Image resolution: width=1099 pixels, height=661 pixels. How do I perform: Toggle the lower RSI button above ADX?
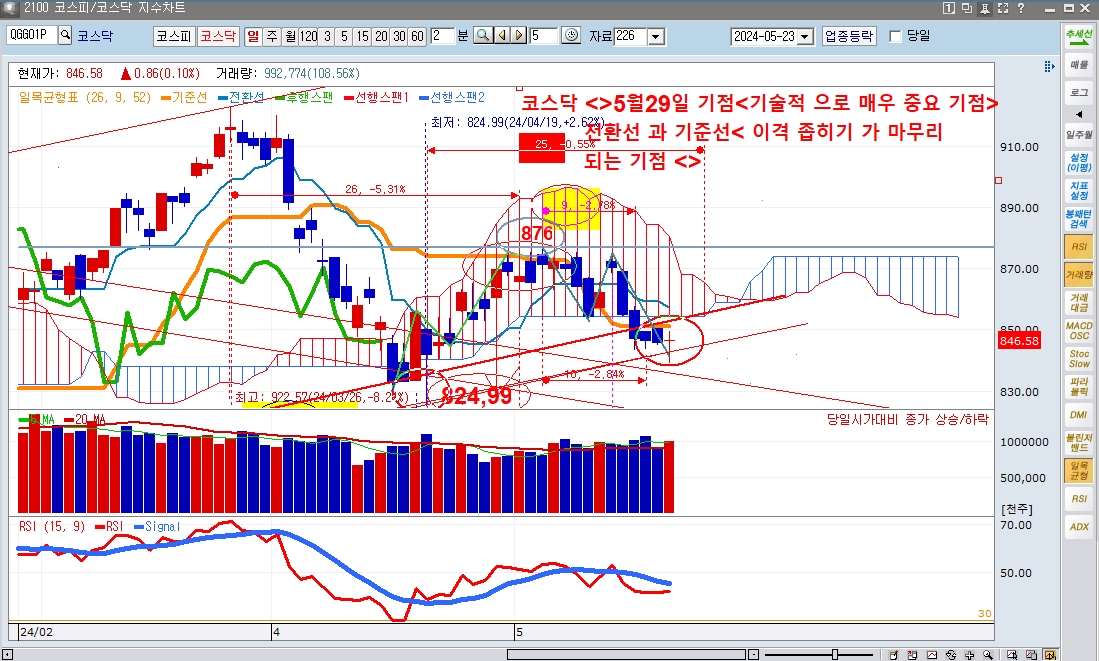click(x=1079, y=499)
